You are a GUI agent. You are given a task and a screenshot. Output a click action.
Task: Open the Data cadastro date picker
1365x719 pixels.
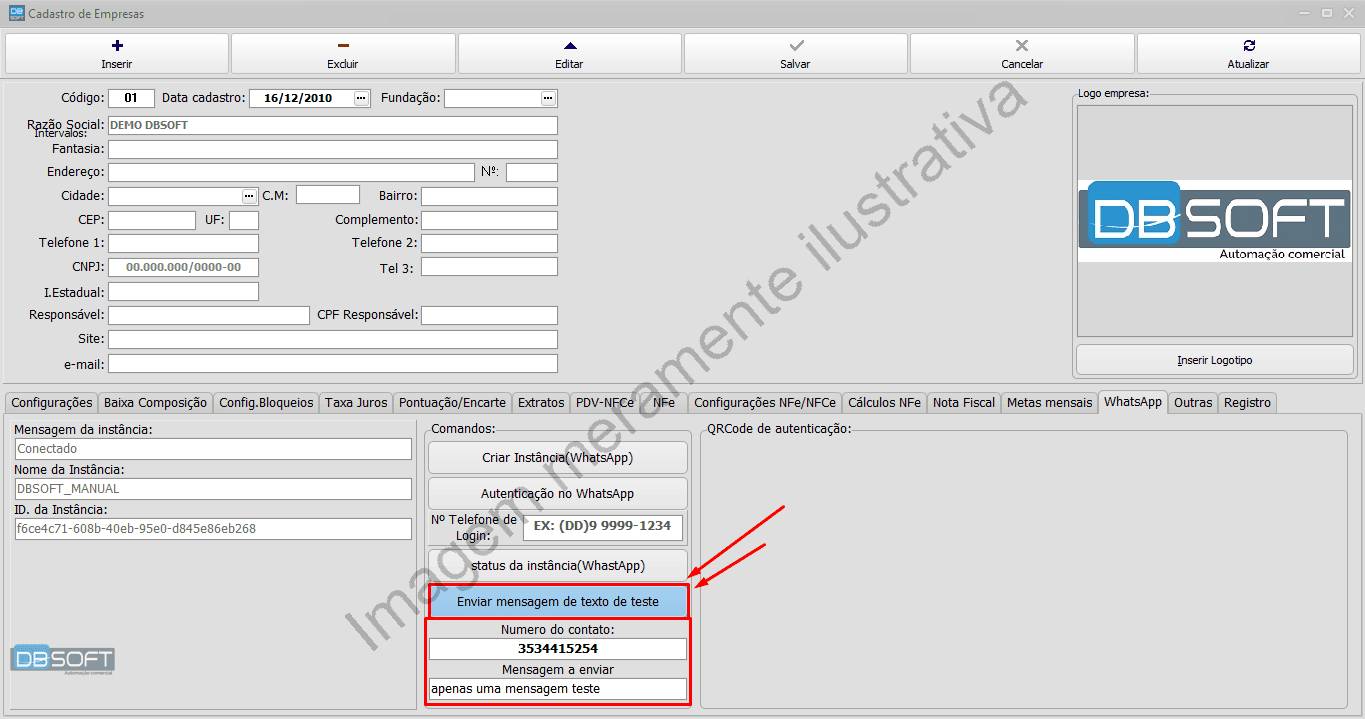359,97
